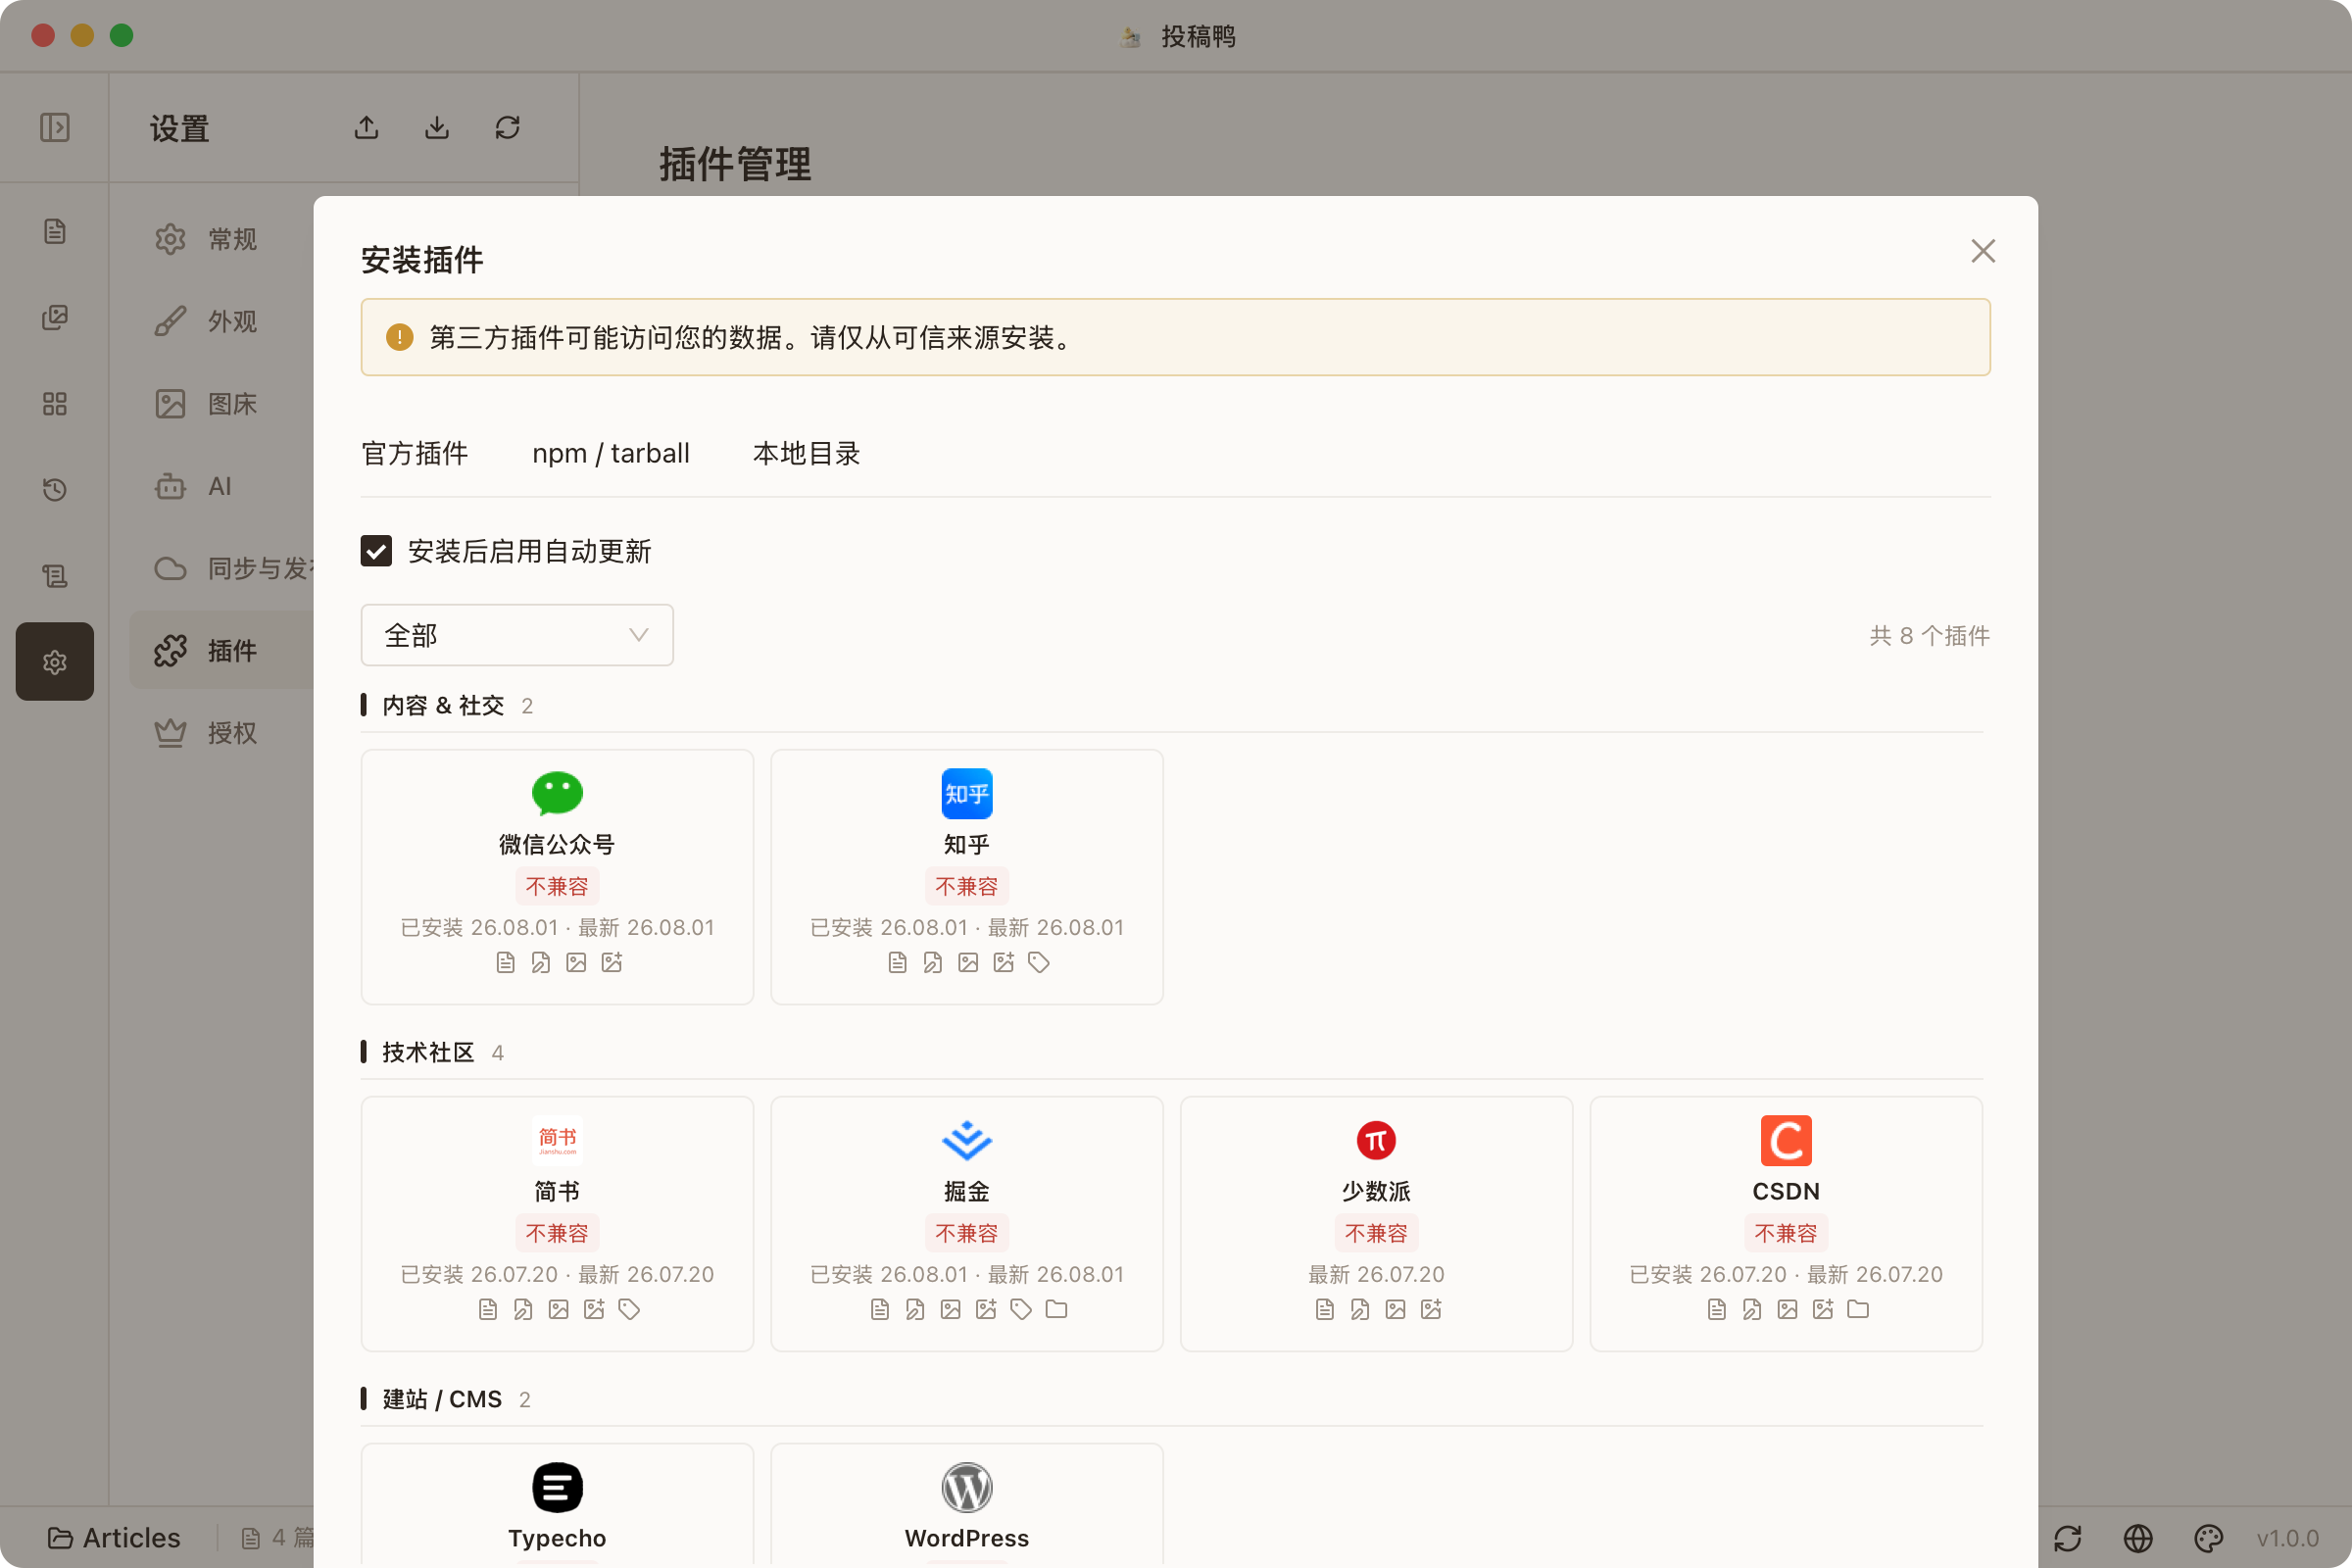Click the 不兼容 badge on 简书

click(557, 1234)
